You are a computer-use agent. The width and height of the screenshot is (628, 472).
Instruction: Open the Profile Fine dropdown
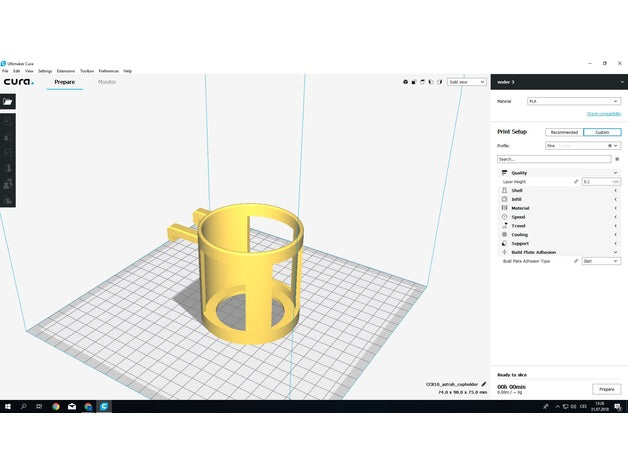[x=583, y=145]
